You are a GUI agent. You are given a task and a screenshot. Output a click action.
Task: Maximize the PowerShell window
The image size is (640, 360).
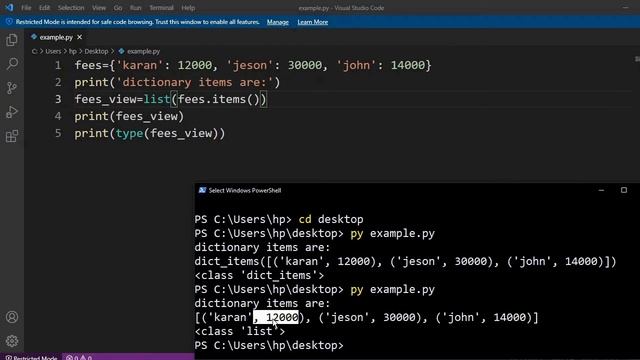(624, 190)
